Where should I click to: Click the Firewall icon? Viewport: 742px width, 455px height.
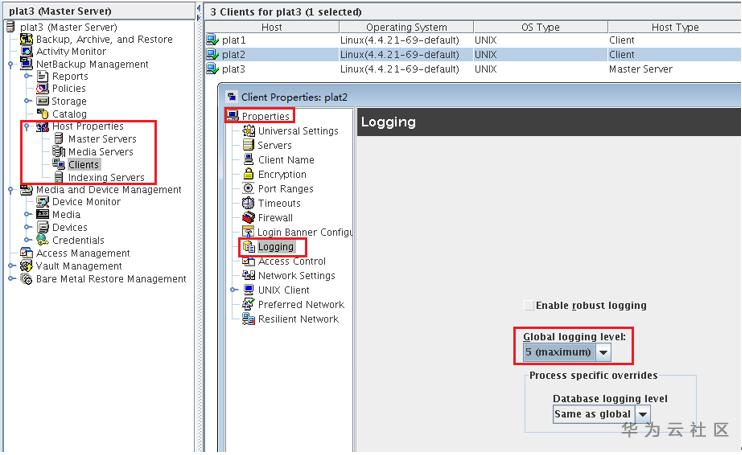(x=248, y=218)
